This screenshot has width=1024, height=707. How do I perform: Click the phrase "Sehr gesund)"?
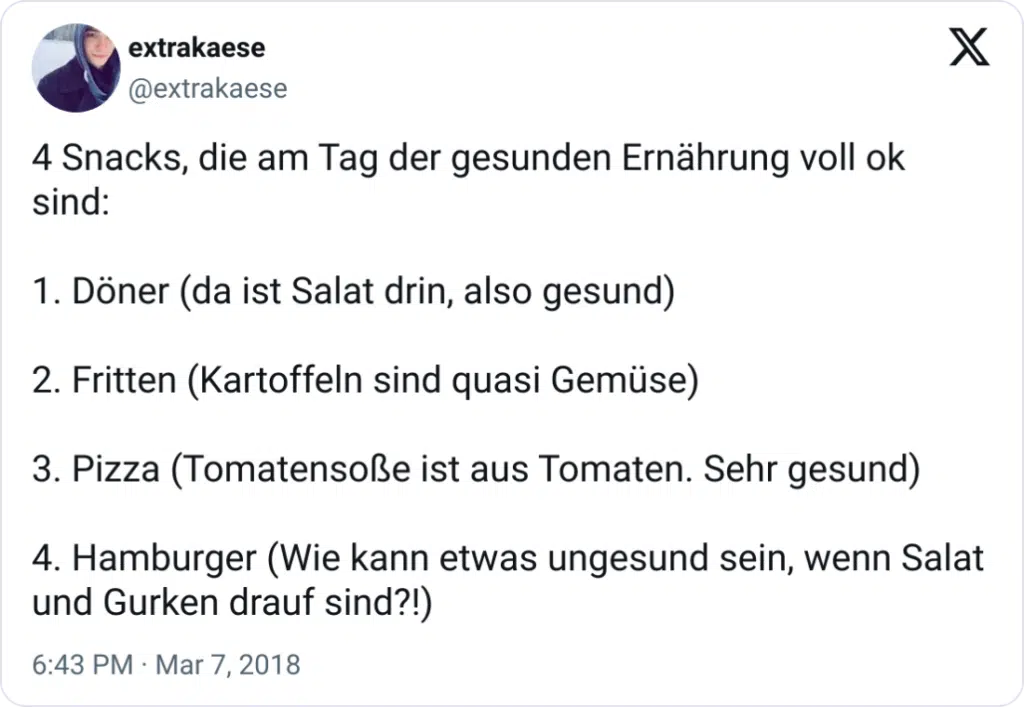point(812,470)
